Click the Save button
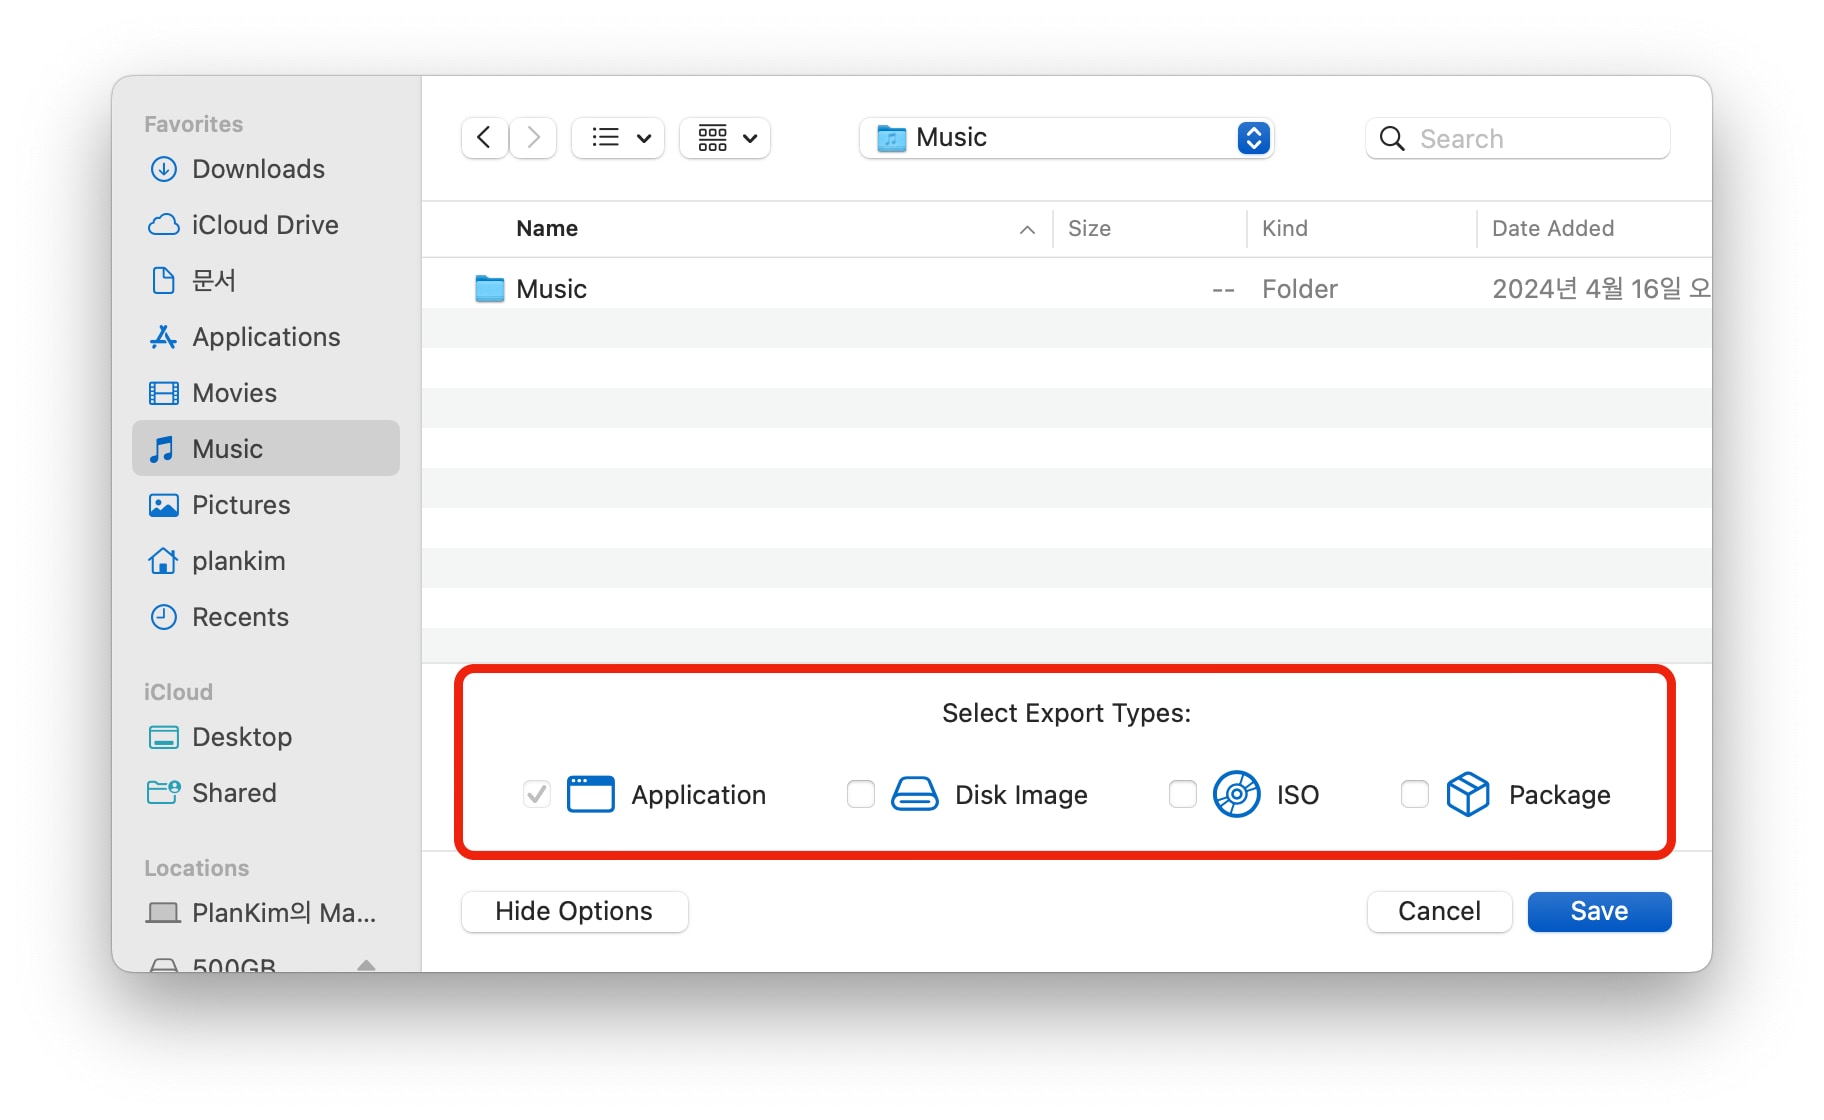Screen dimensions: 1824x1120 pyautogui.click(x=1599, y=911)
